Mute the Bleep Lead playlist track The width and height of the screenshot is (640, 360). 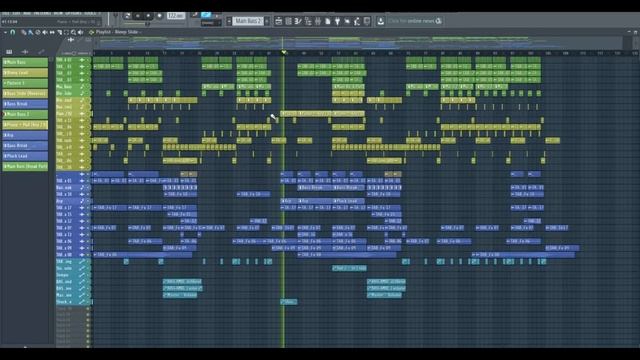[88, 100]
